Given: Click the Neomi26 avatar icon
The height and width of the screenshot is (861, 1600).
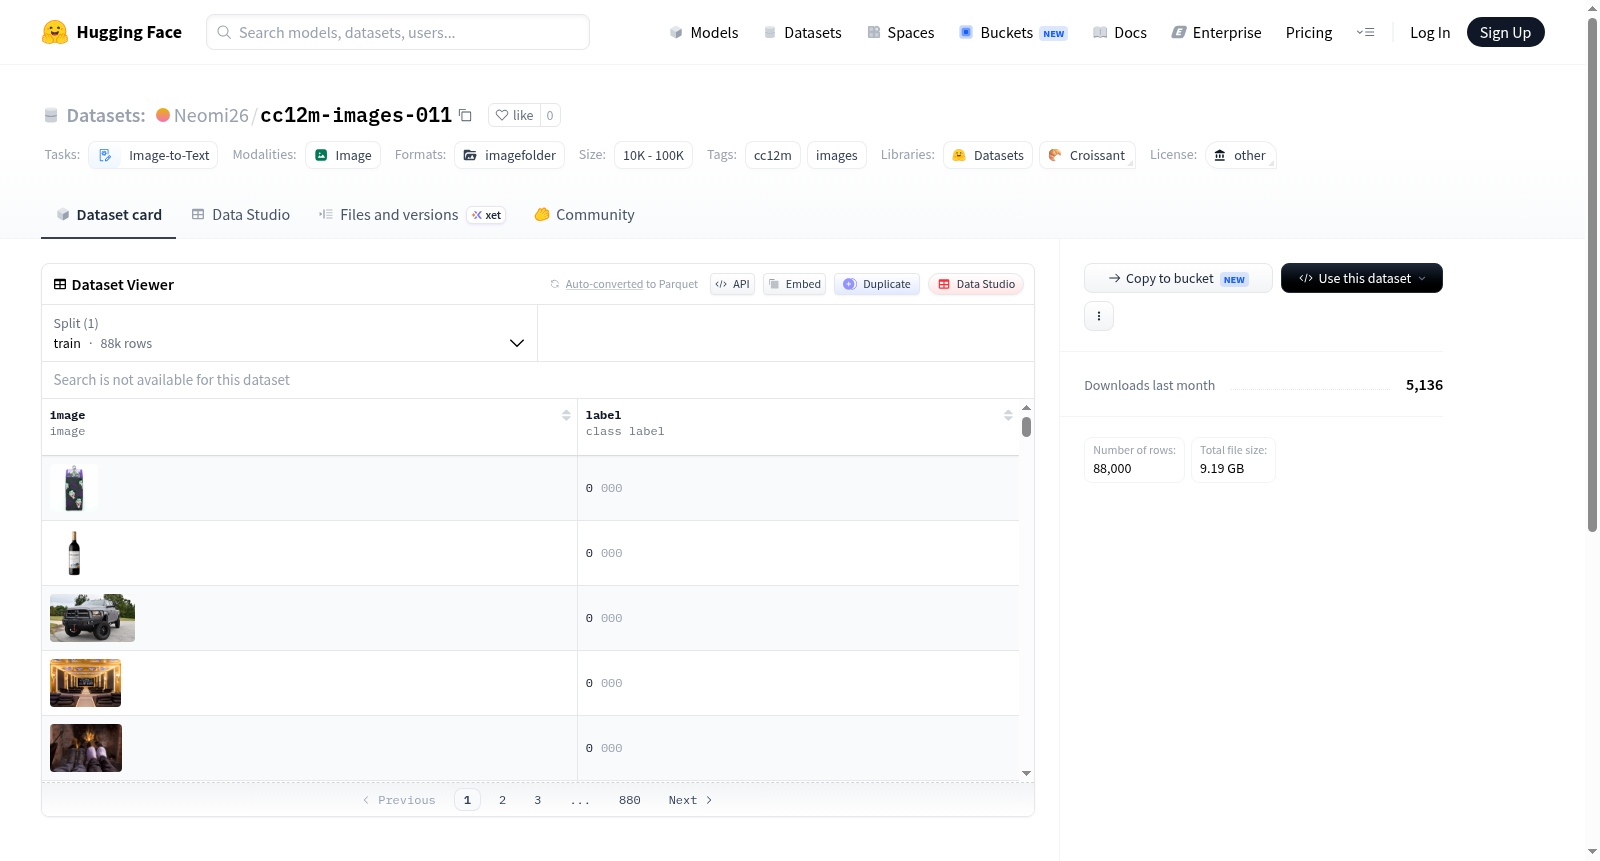Looking at the screenshot, I should click(x=163, y=115).
